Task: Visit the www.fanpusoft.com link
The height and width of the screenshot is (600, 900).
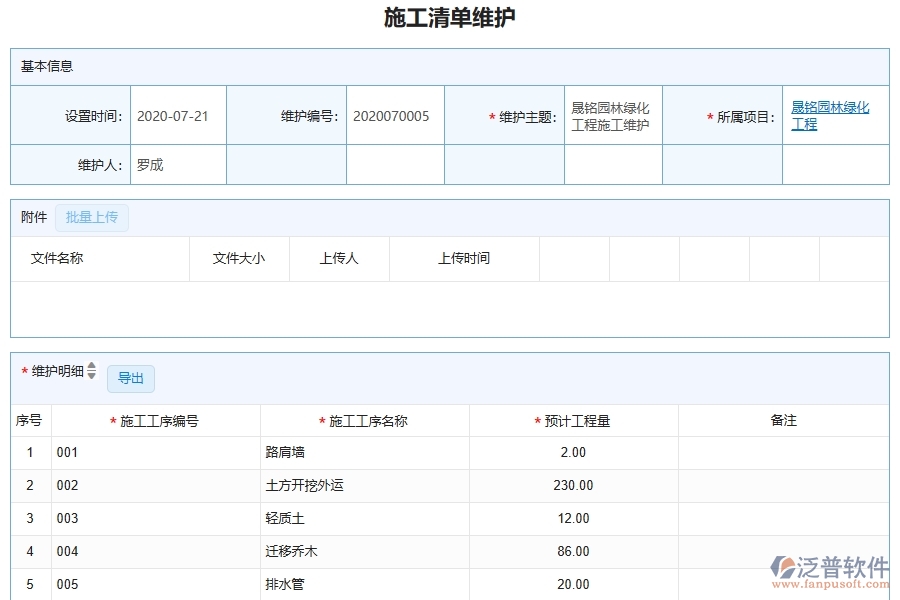Action: tap(829, 585)
